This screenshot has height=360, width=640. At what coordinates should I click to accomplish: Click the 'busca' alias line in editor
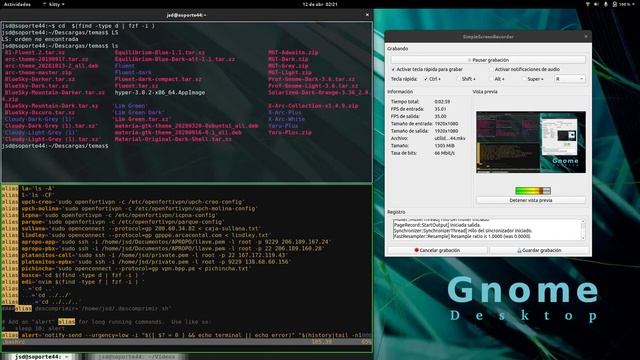pyautogui.click(x=73, y=276)
